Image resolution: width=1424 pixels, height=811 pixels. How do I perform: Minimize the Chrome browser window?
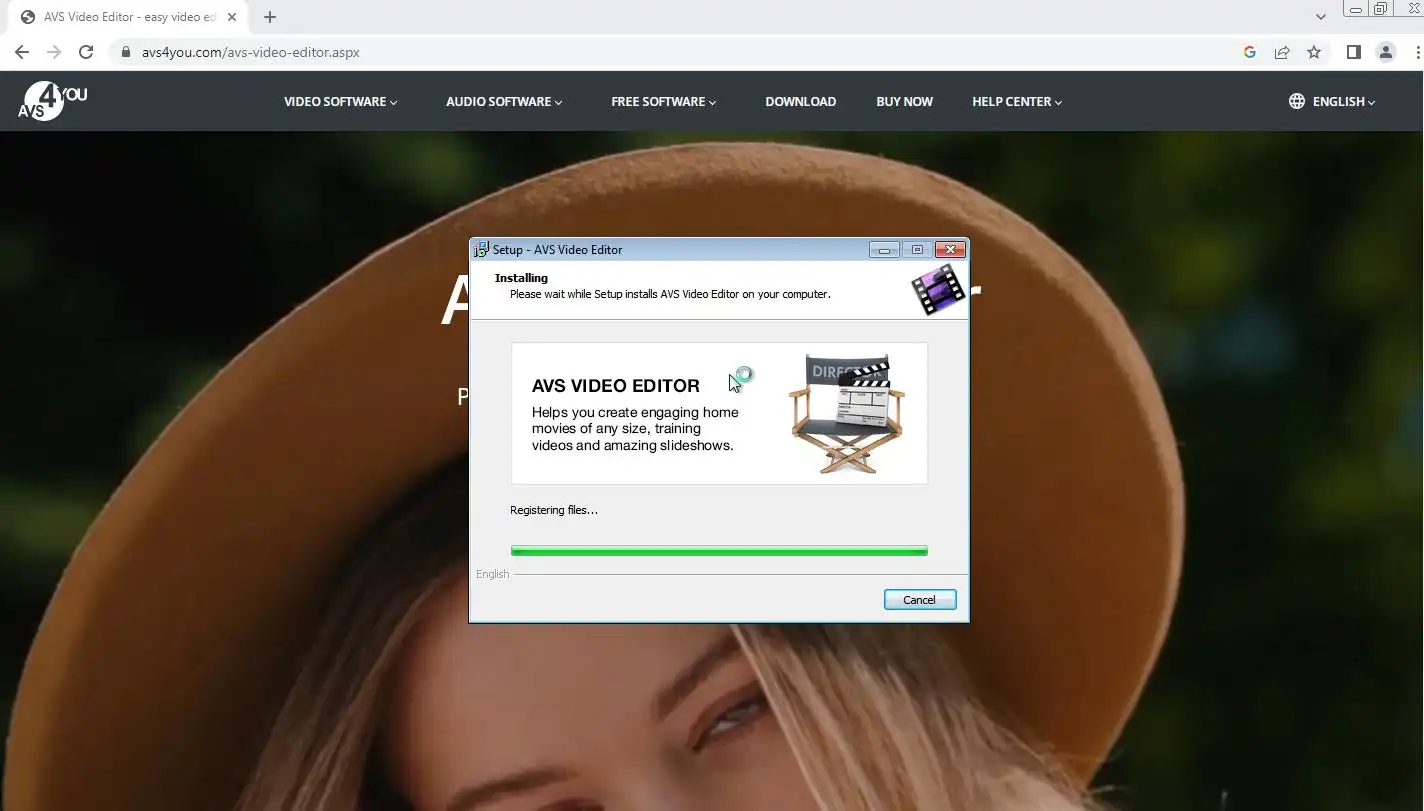(1356, 9)
